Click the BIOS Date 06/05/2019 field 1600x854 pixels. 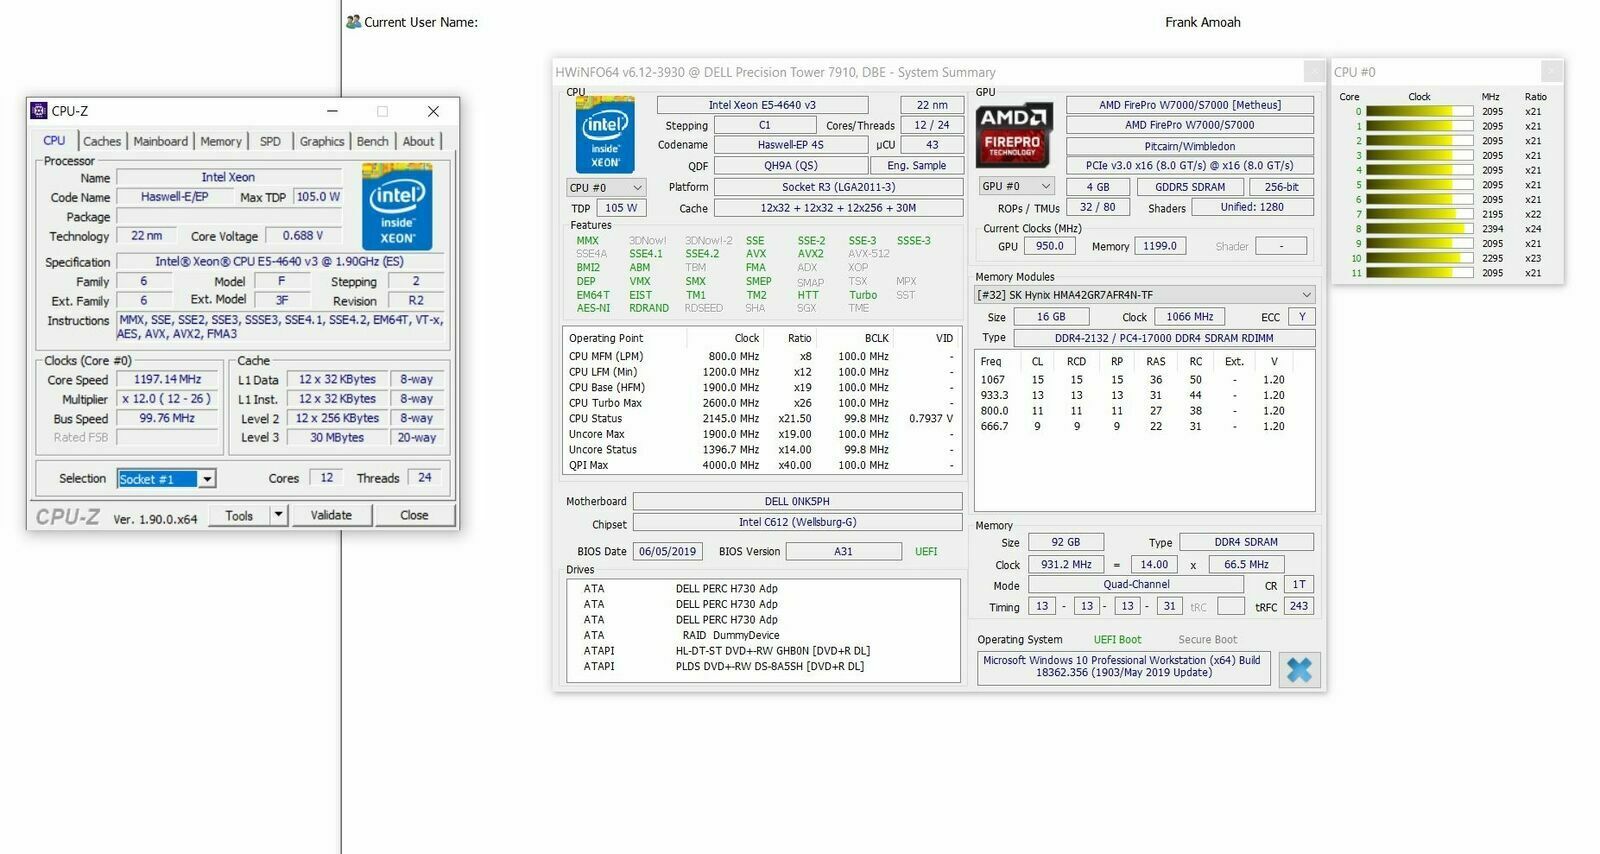click(667, 552)
